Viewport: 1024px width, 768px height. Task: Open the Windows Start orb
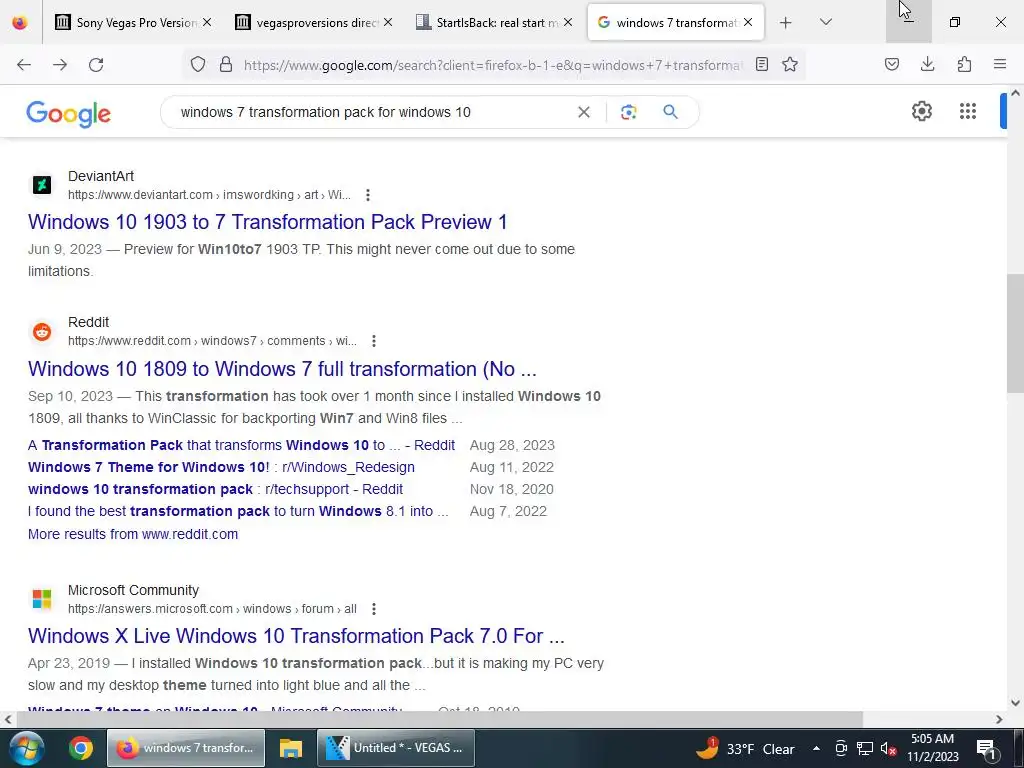pyautogui.click(x=26, y=748)
